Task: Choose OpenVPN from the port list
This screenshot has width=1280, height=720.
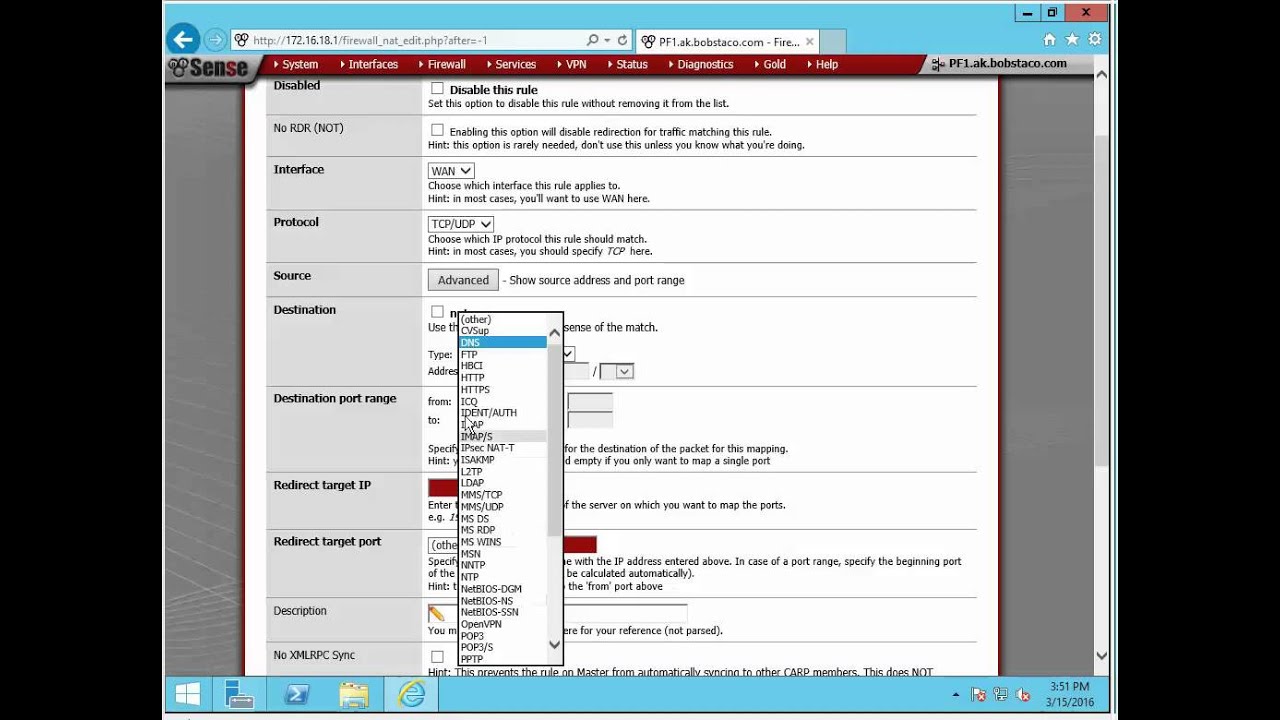Action: point(503,624)
